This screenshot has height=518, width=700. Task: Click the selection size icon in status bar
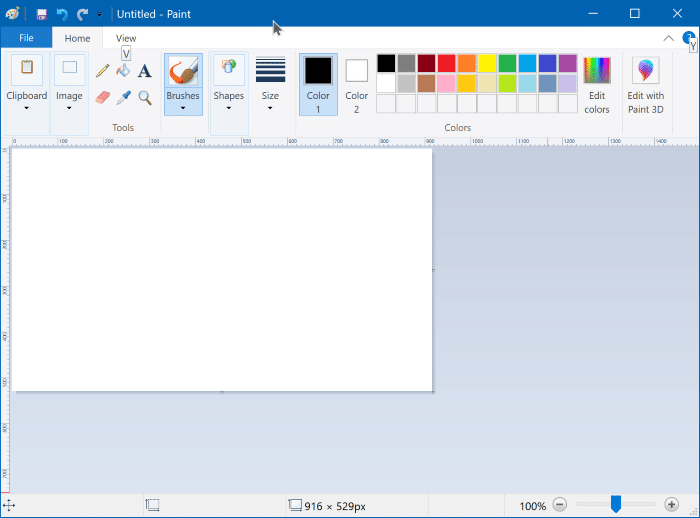tap(152, 505)
